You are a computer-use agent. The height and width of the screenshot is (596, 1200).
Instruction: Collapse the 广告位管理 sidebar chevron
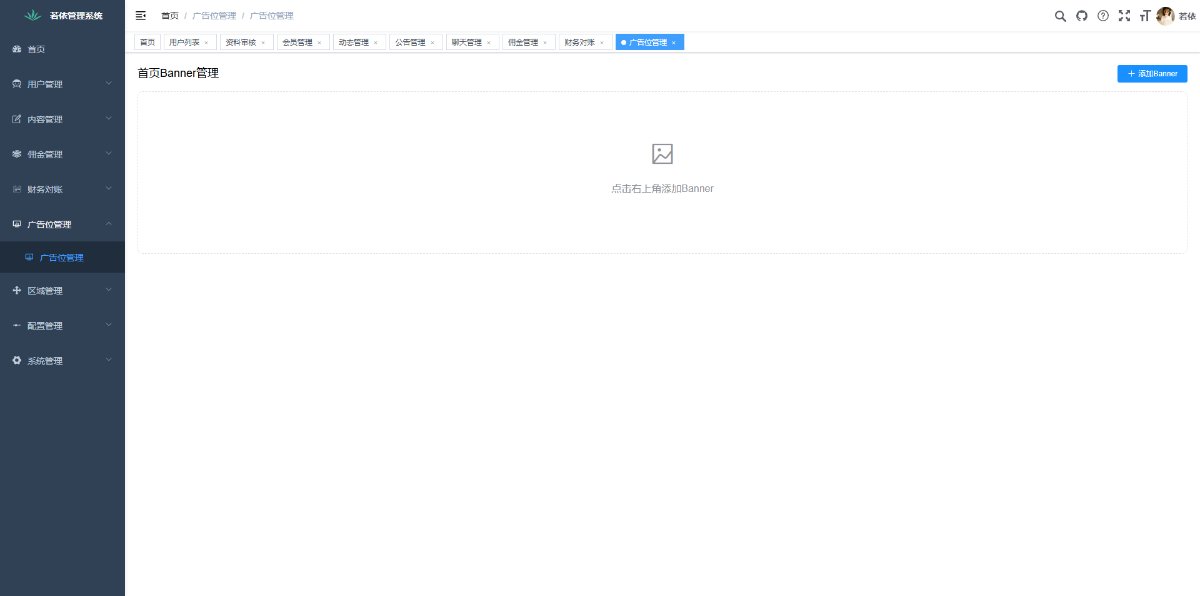pos(109,224)
